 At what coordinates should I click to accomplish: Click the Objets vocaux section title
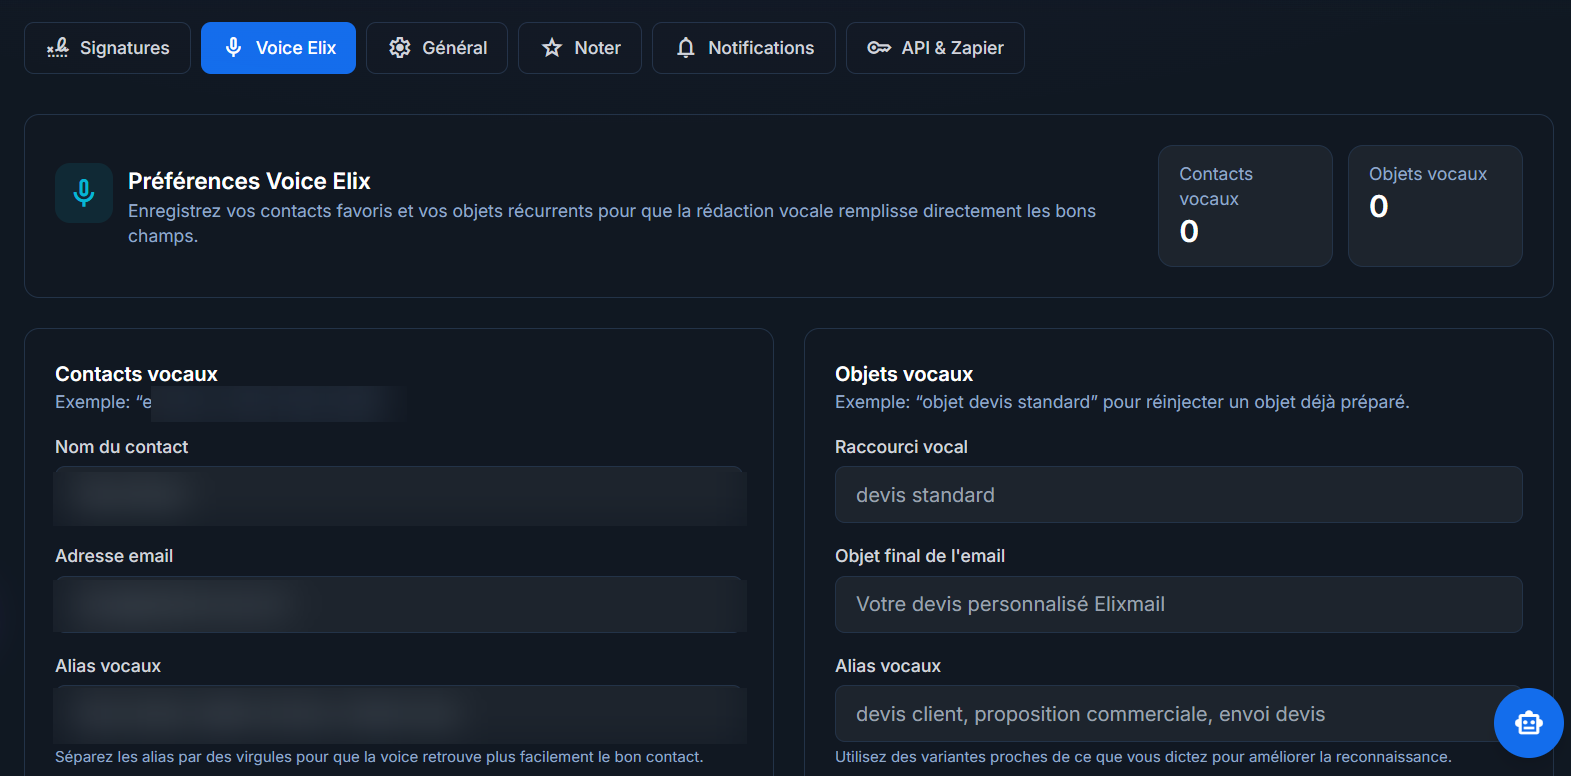pyautogui.click(x=904, y=374)
